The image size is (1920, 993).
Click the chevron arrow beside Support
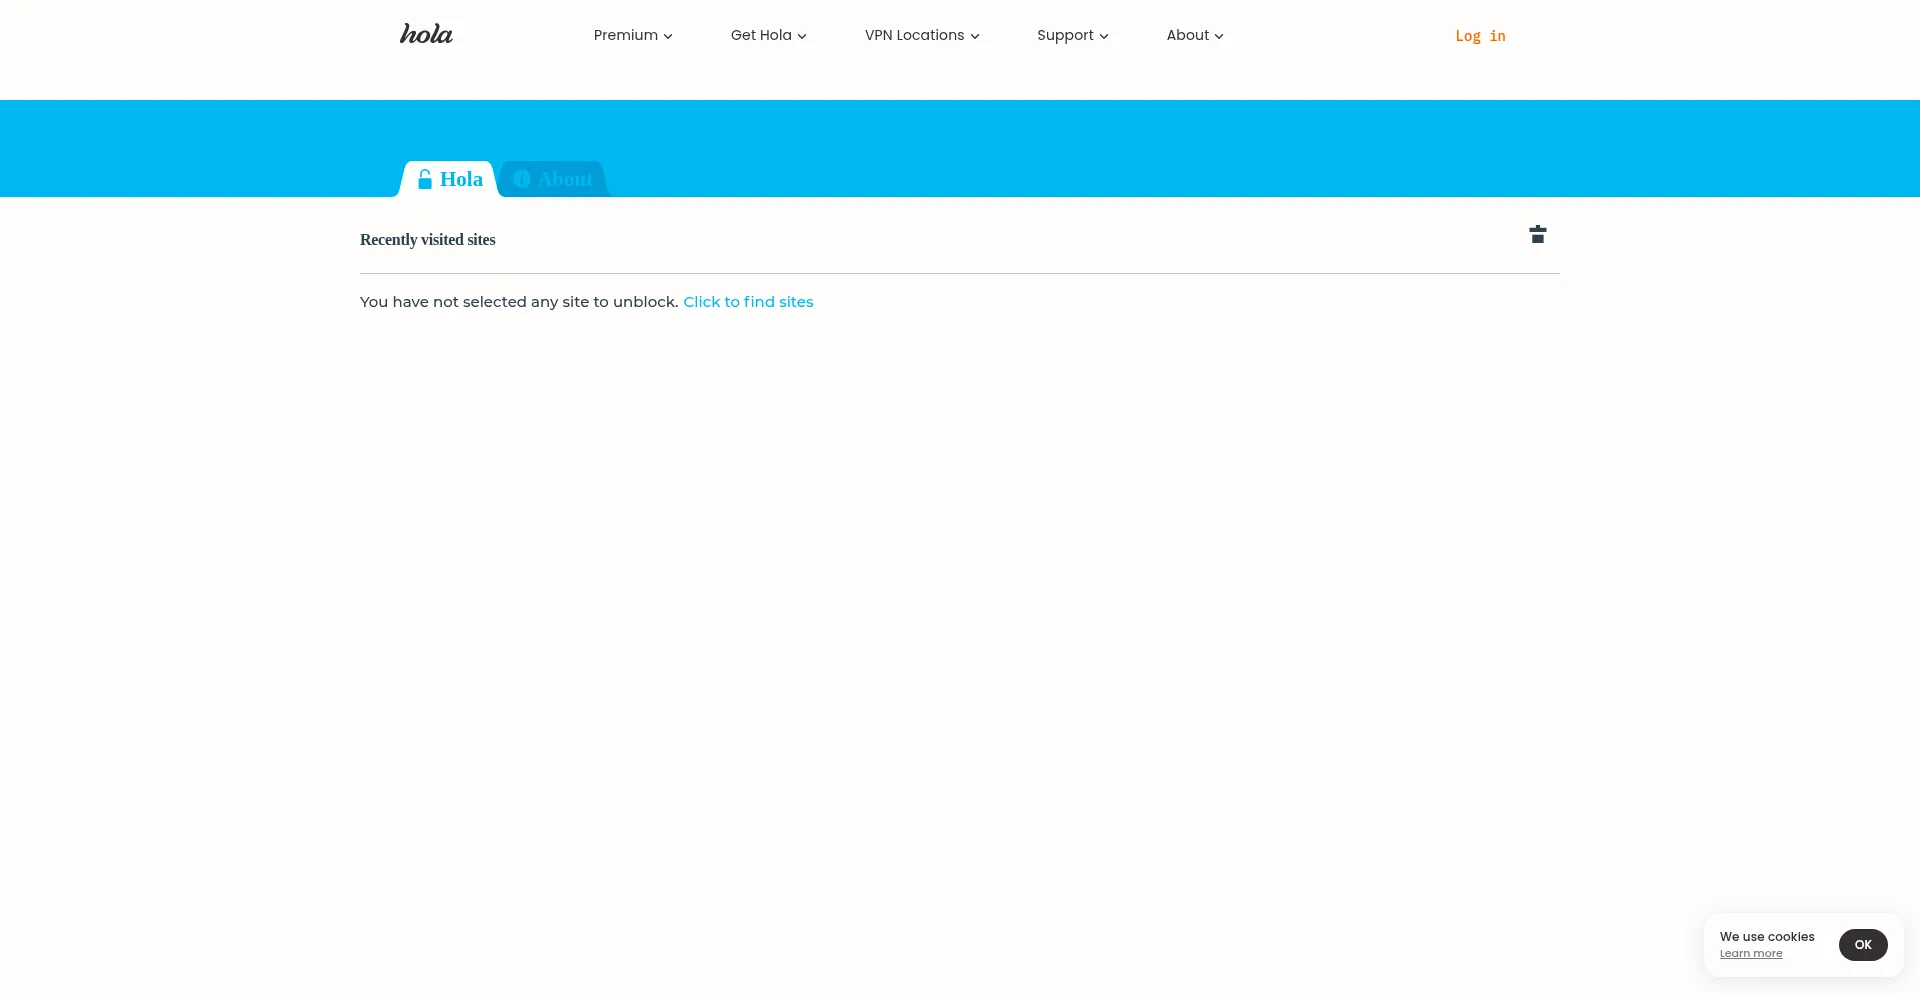[x=1104, y=36]
